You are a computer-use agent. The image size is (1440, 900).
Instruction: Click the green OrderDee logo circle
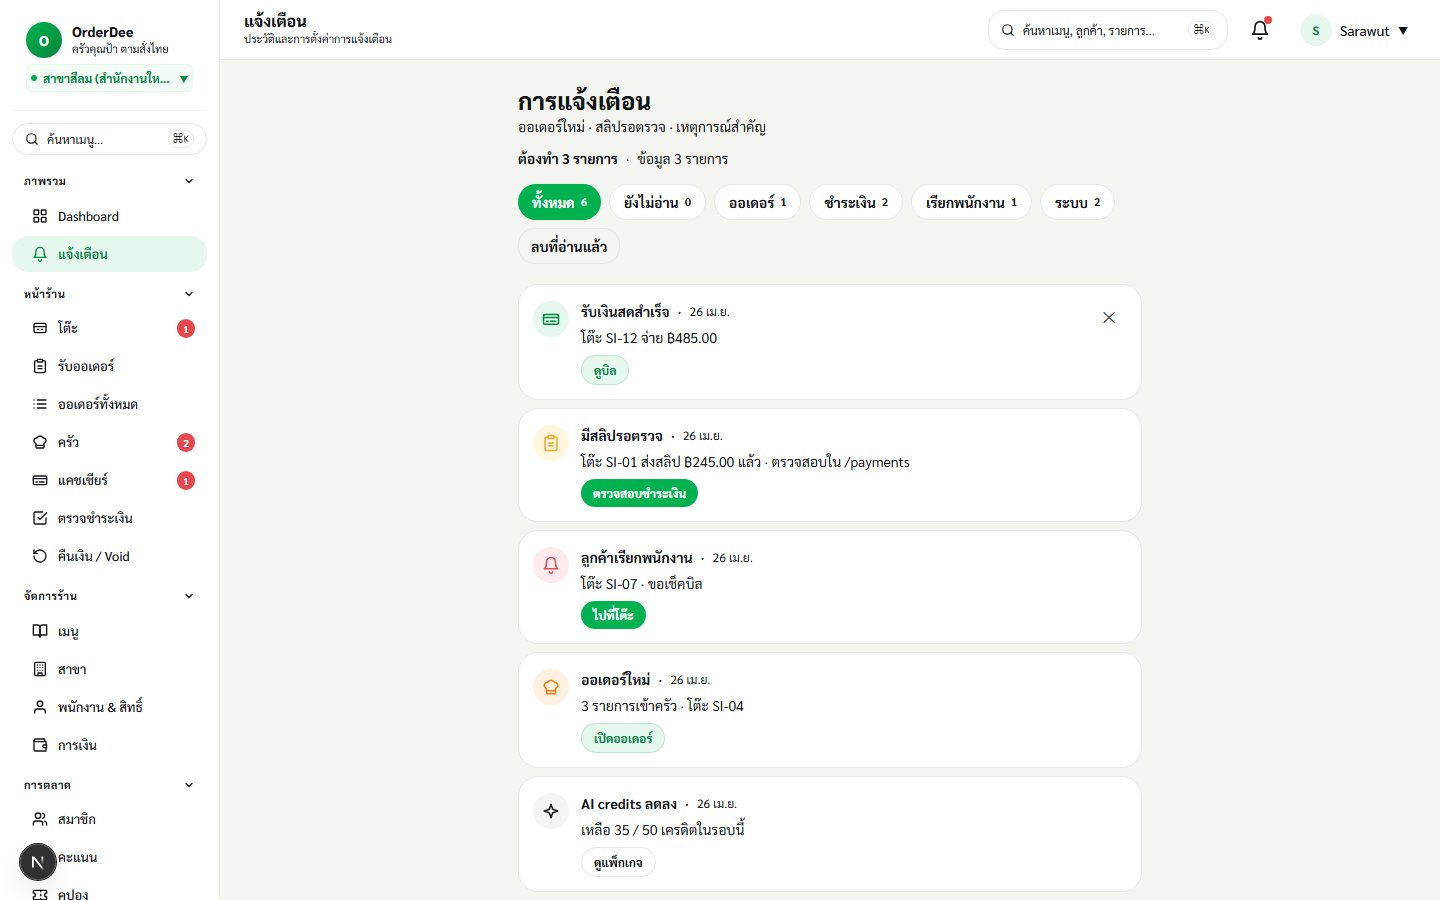point(43,40)
